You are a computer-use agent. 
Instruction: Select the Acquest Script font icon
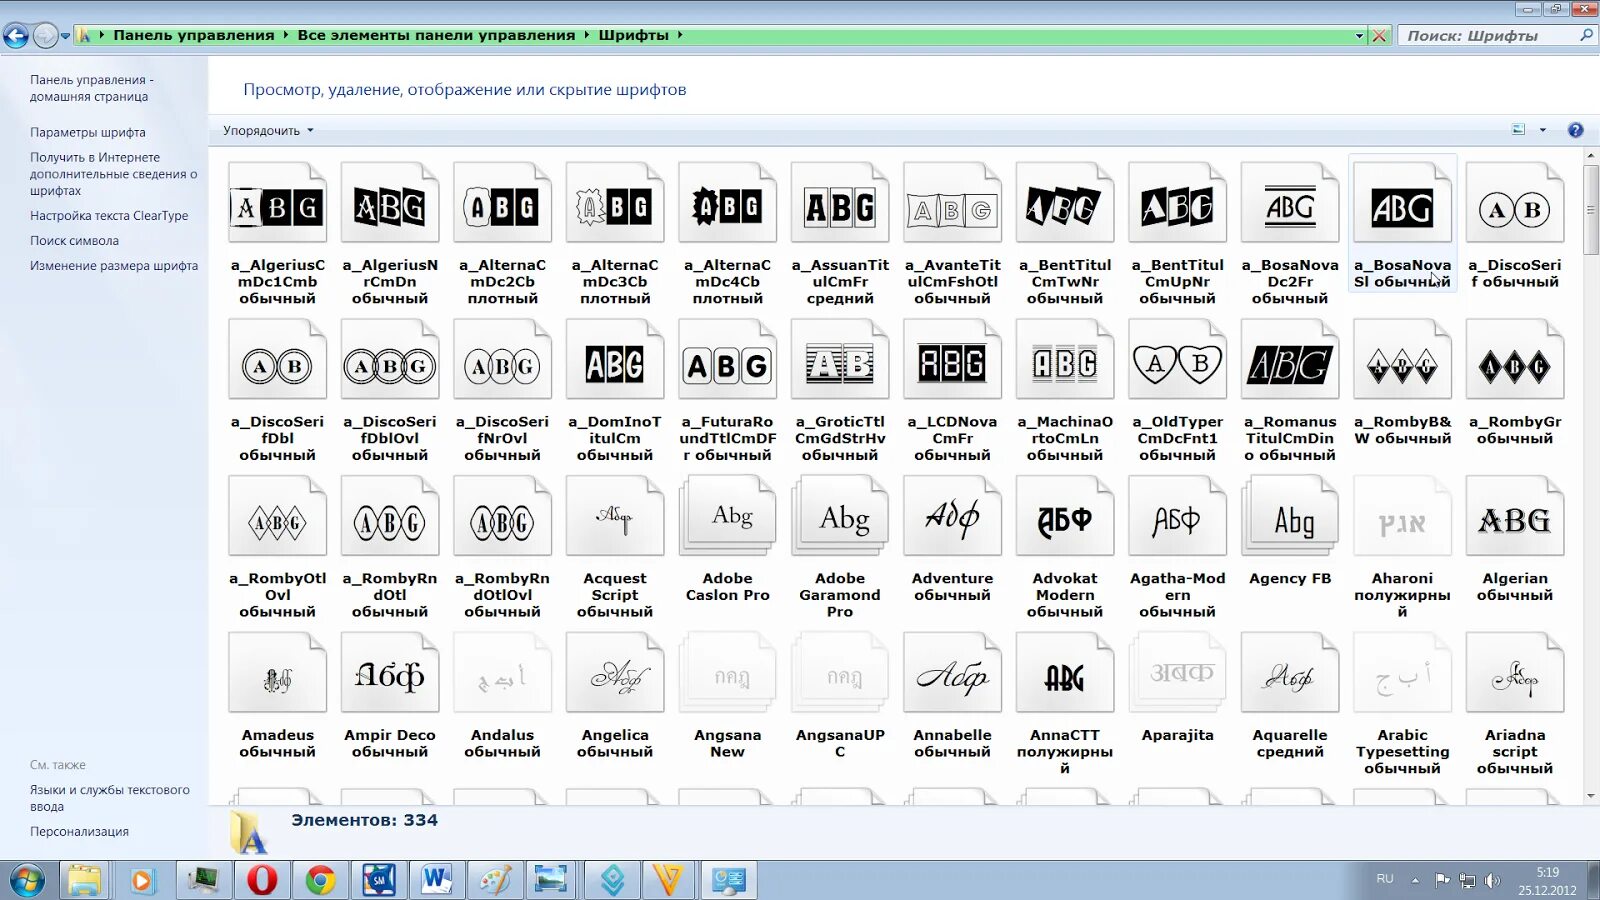click(x=615, y=517)
